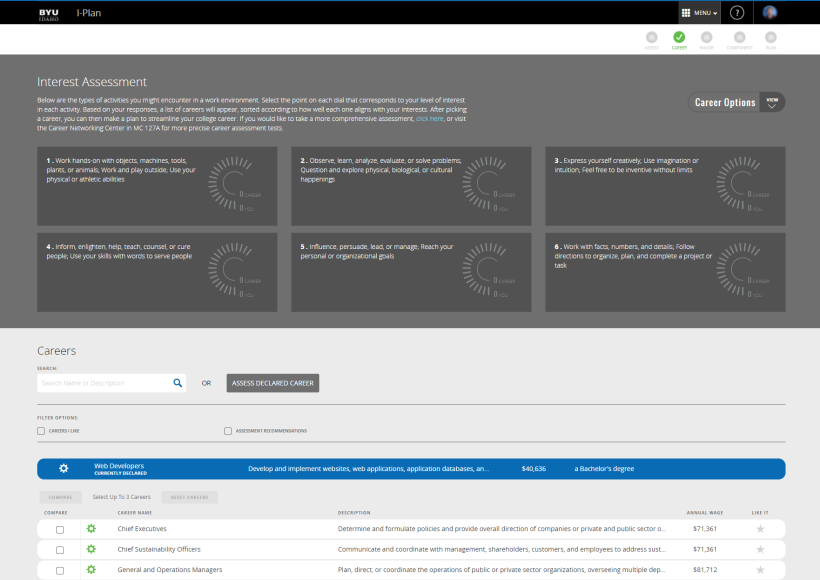Click gear icon beside Chief Sustainability Officers
The width and height of the screenshot is (820, 580).
point(91,549)
